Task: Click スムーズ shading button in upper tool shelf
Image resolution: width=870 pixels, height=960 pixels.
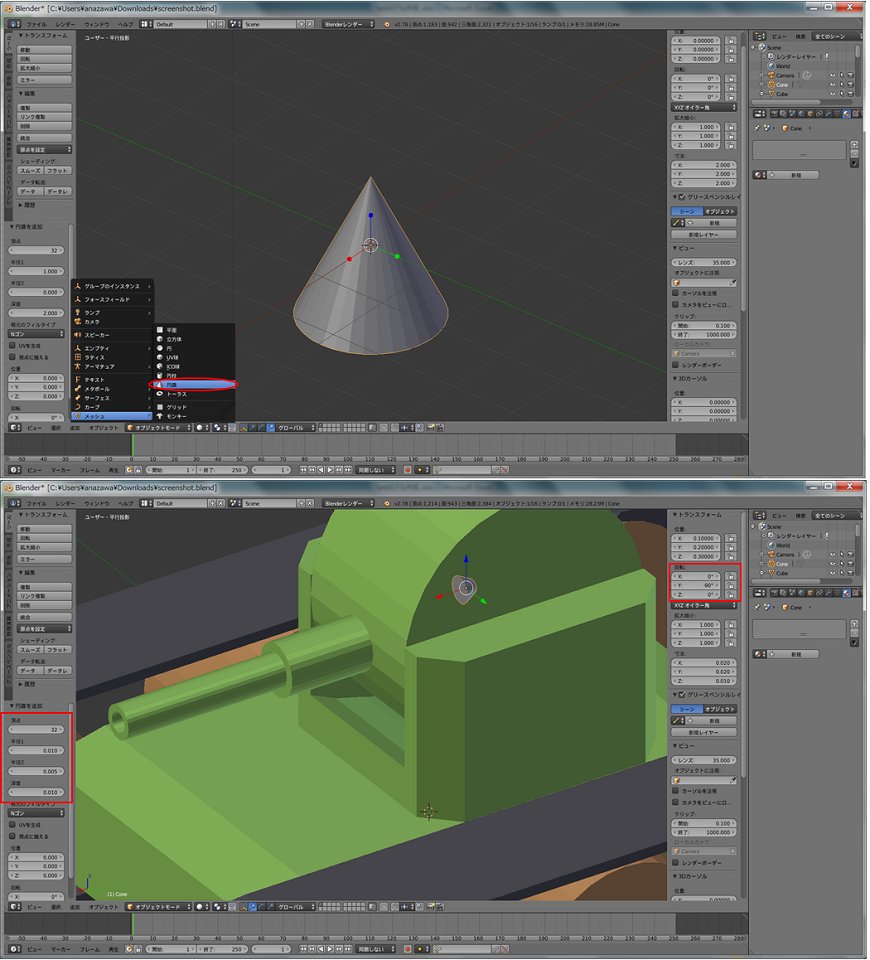Action: click(29, 170)
